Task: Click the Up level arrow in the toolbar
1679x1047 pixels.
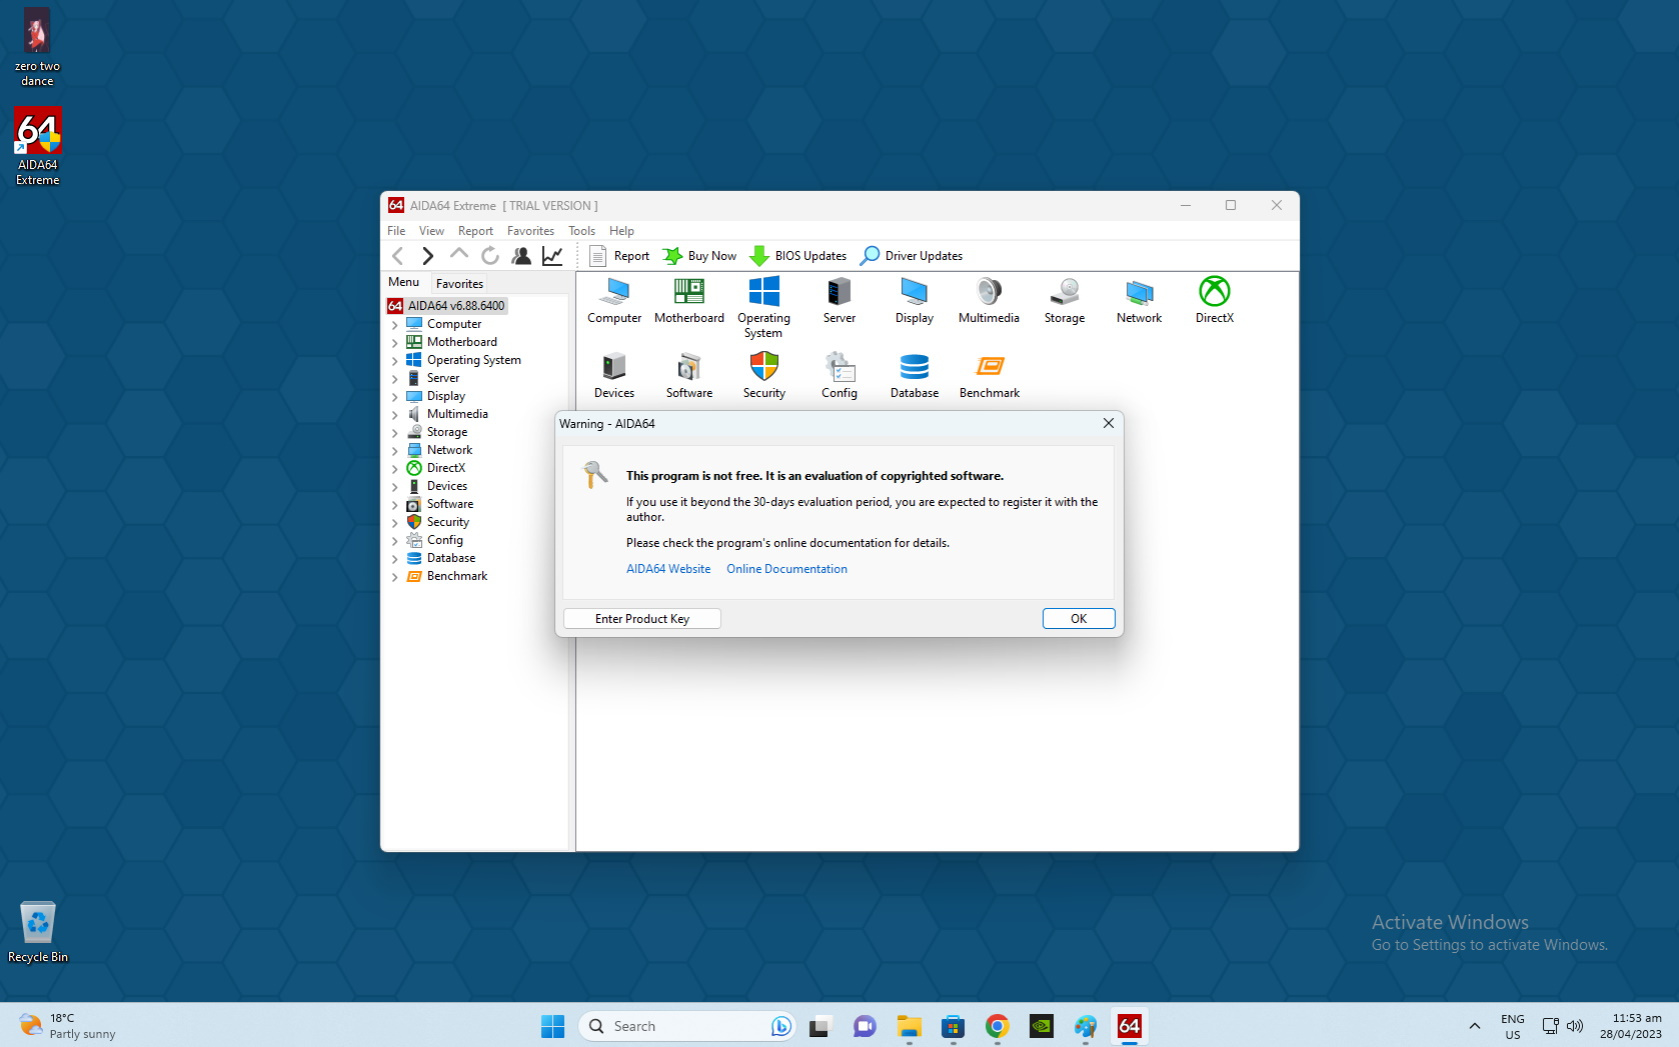Action: [x=459, y=255]
